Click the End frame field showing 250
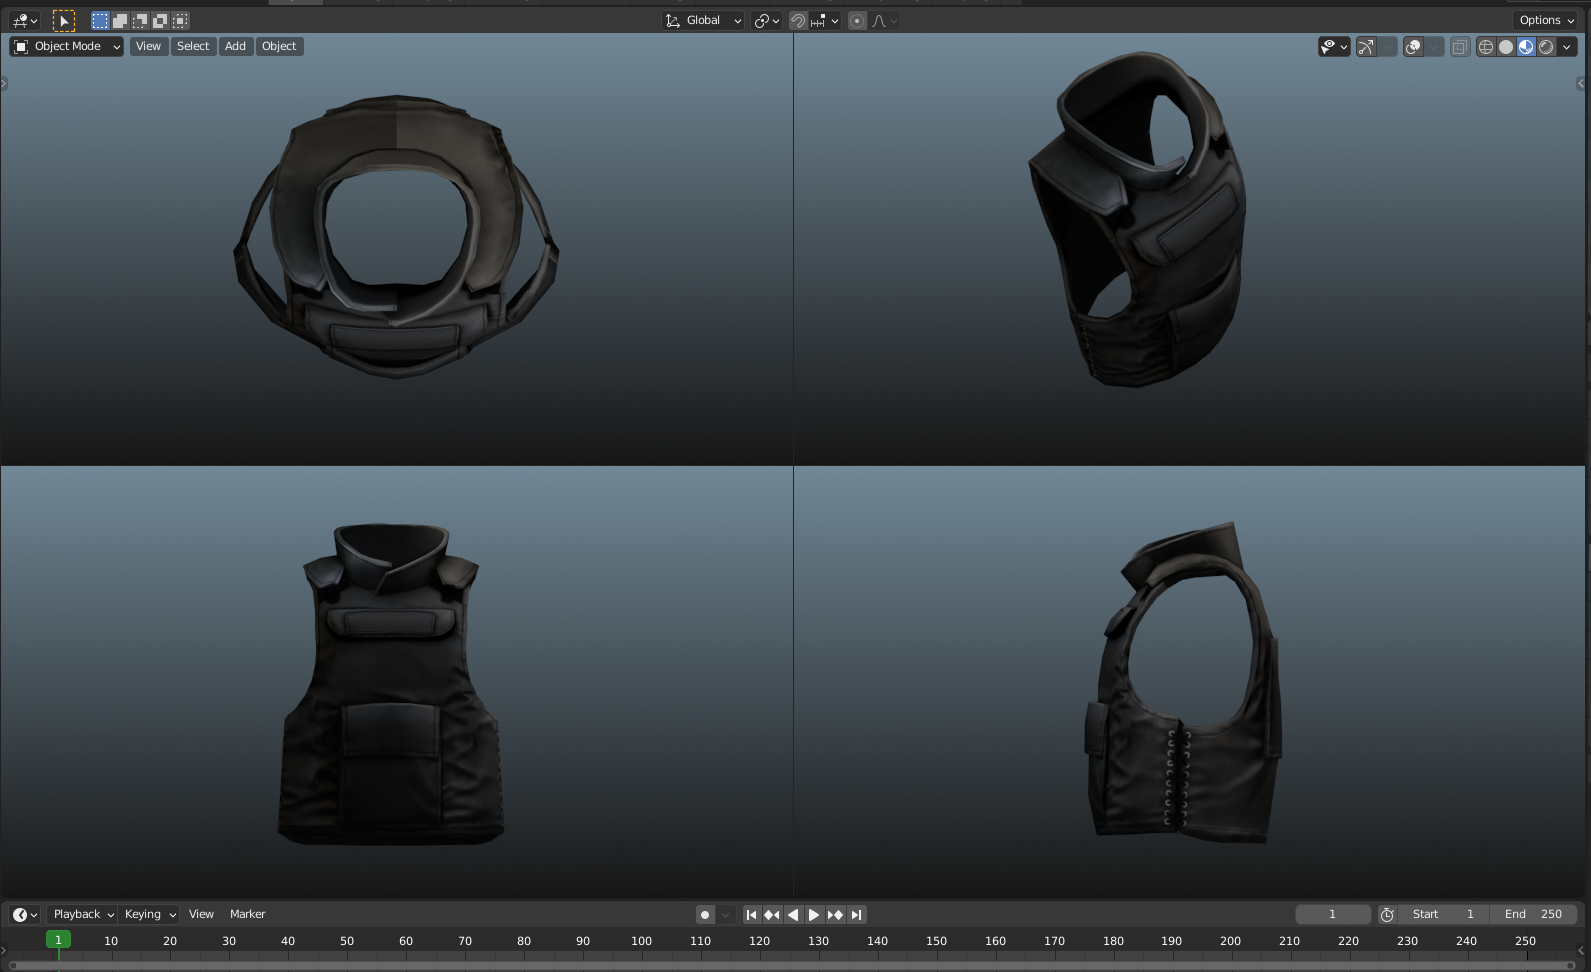This screenshot has height=972, width=1591. click(1533, 914)
